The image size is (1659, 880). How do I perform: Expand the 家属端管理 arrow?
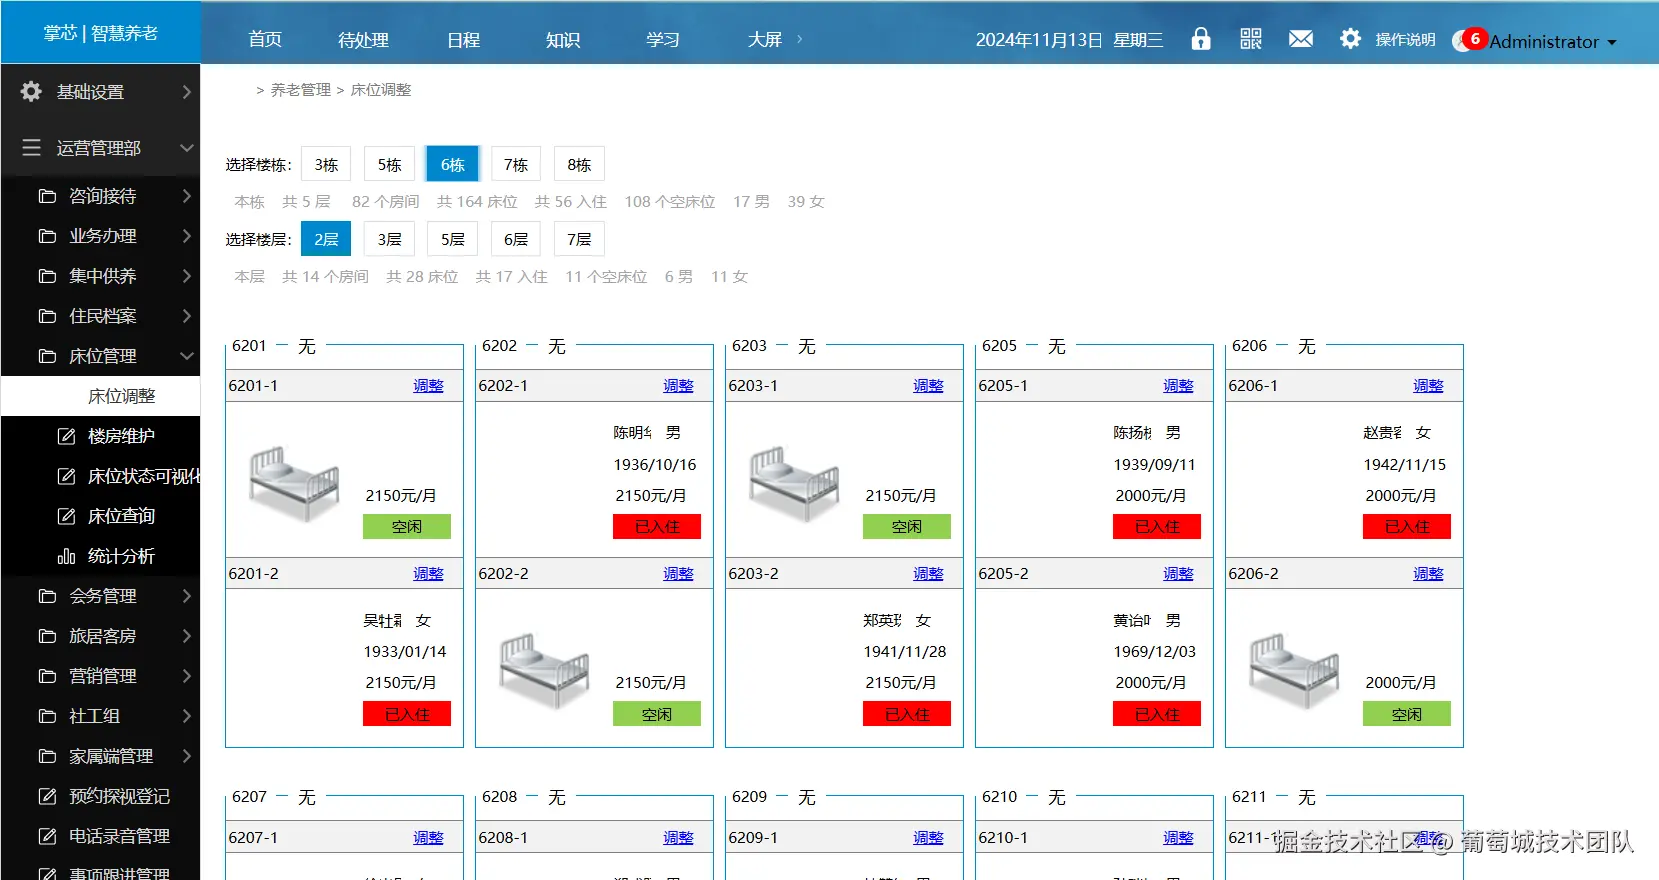point(186,756)
